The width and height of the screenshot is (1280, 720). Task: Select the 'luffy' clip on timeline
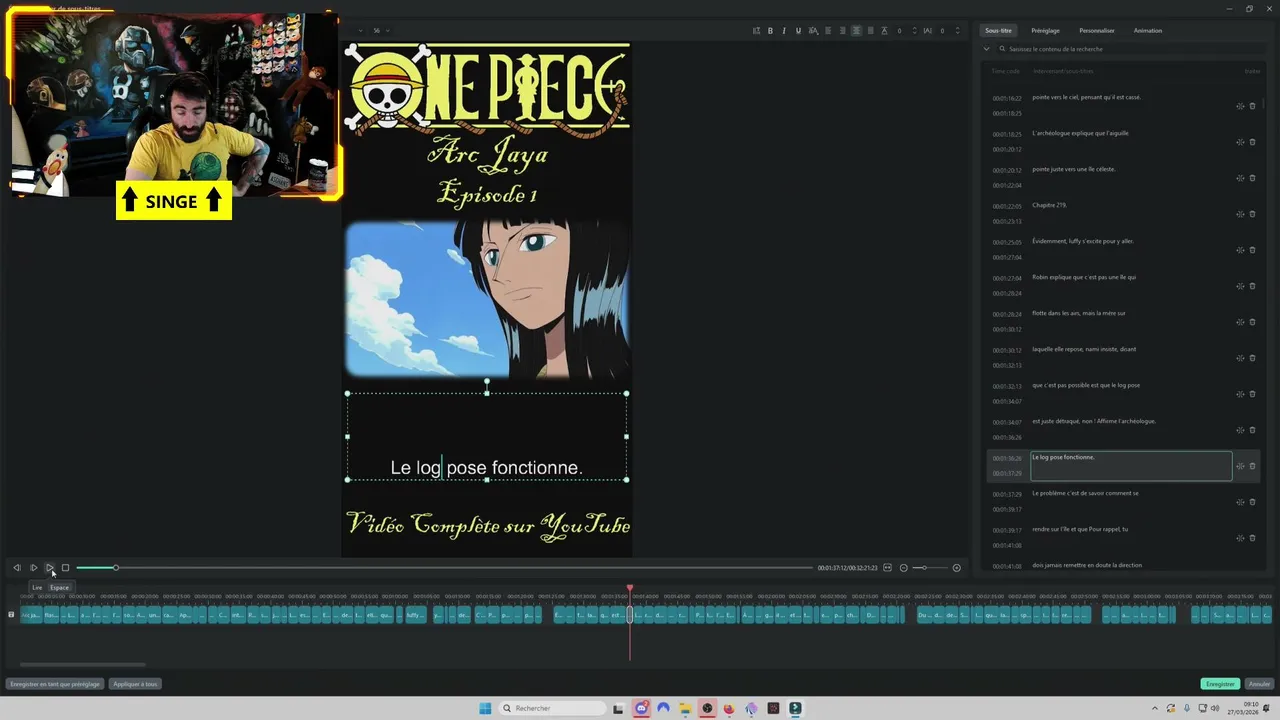415,615
